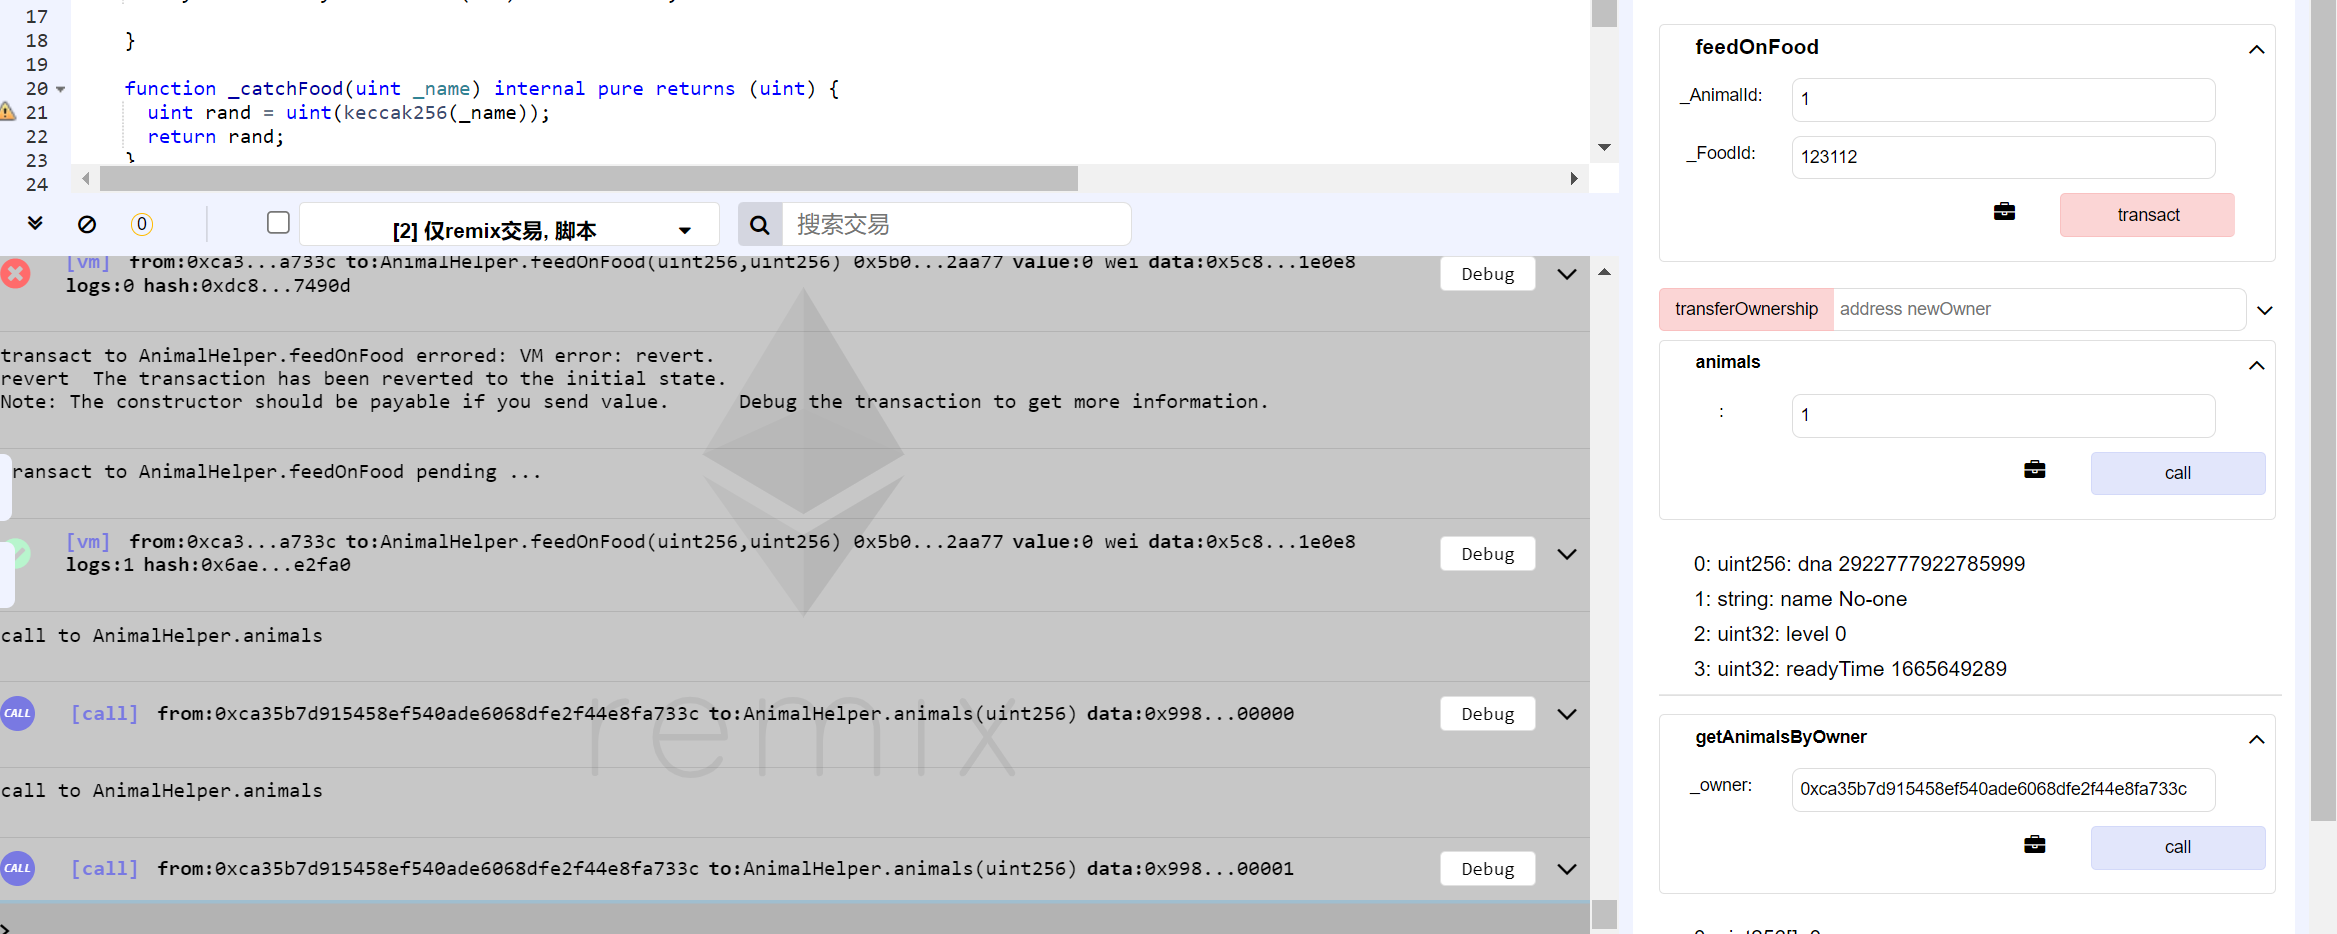Click the double-chevron terminal collapse icon
Viewport: 2337px width, 934px height.
pyautogui.click(x=35, y=223)
